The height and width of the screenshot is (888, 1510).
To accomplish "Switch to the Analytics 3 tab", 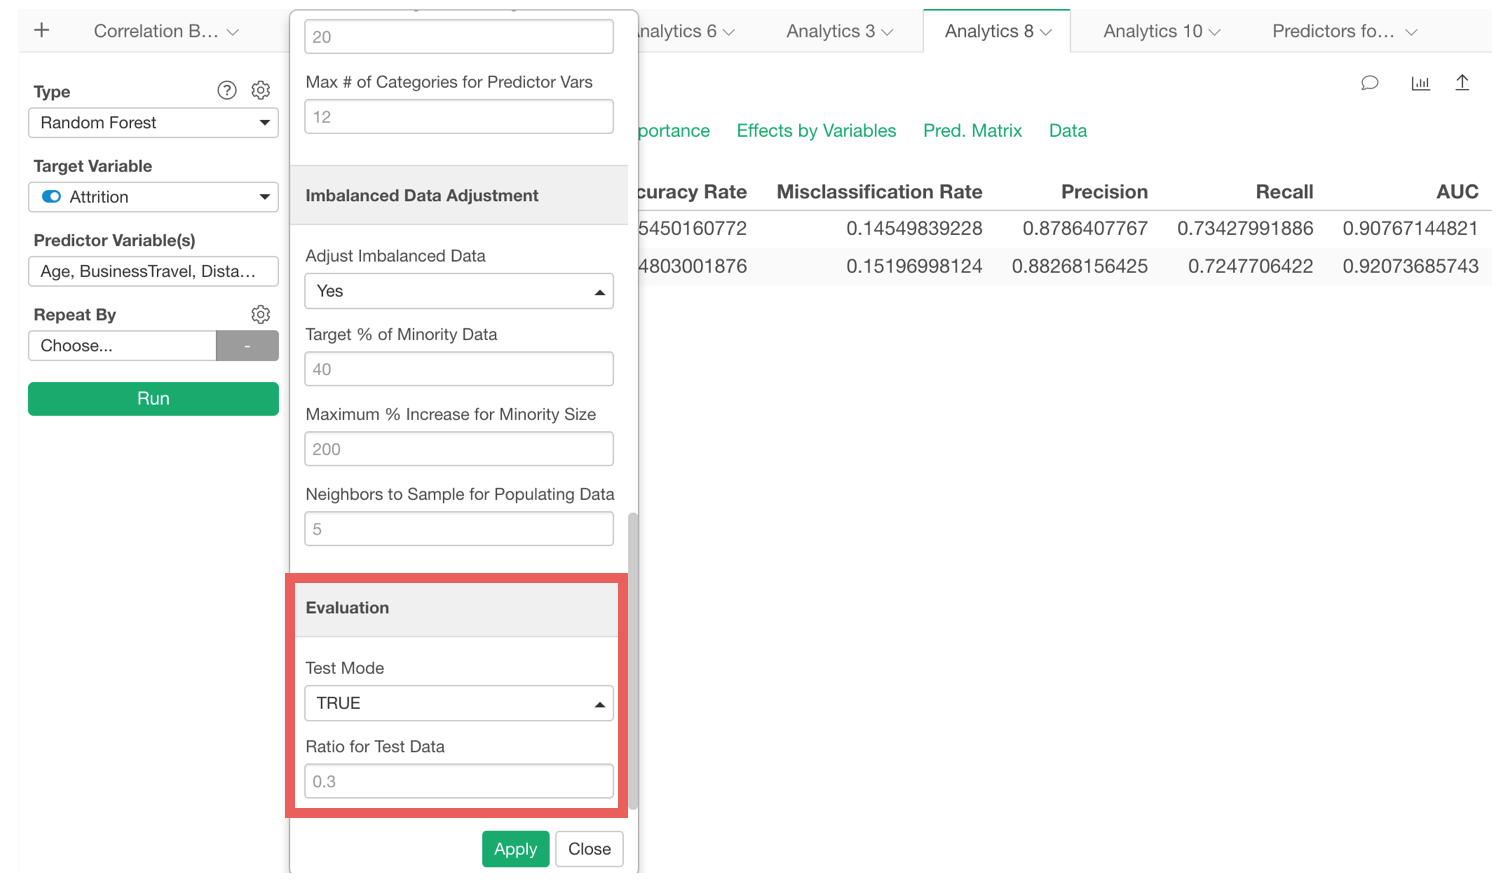I will [839, 31].
